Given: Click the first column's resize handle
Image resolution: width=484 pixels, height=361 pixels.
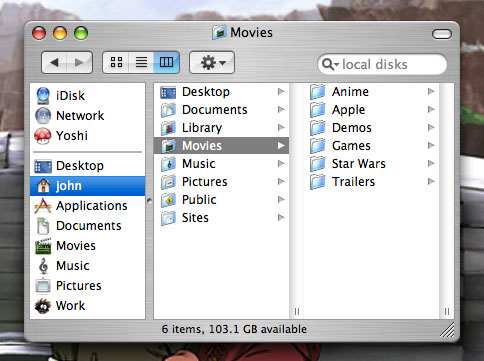Looking at the screenshot, I should (297, 312).
